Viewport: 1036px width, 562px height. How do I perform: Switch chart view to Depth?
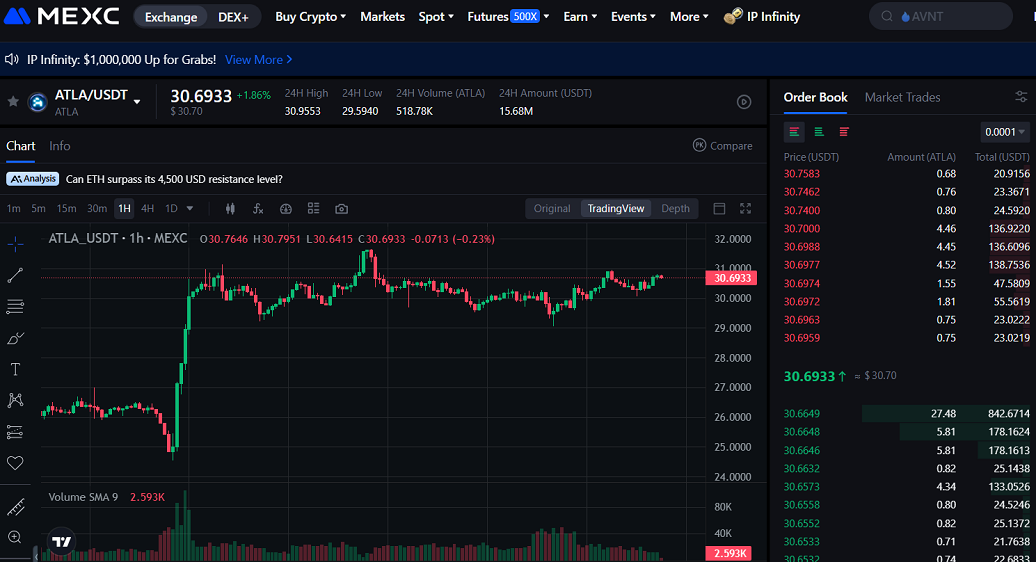coord(675,209)
